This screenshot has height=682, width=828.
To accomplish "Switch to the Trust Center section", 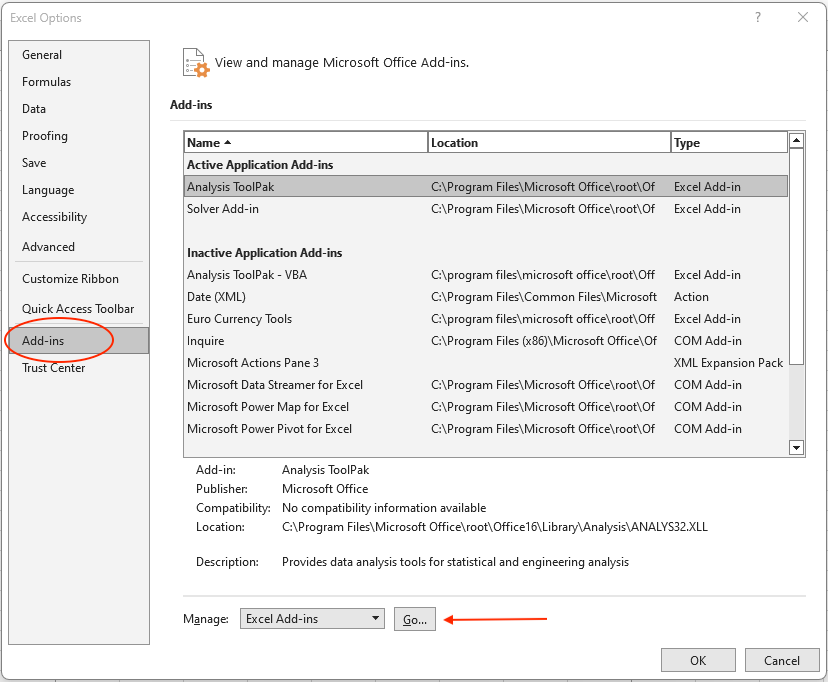I will click(x=54, y=368).
